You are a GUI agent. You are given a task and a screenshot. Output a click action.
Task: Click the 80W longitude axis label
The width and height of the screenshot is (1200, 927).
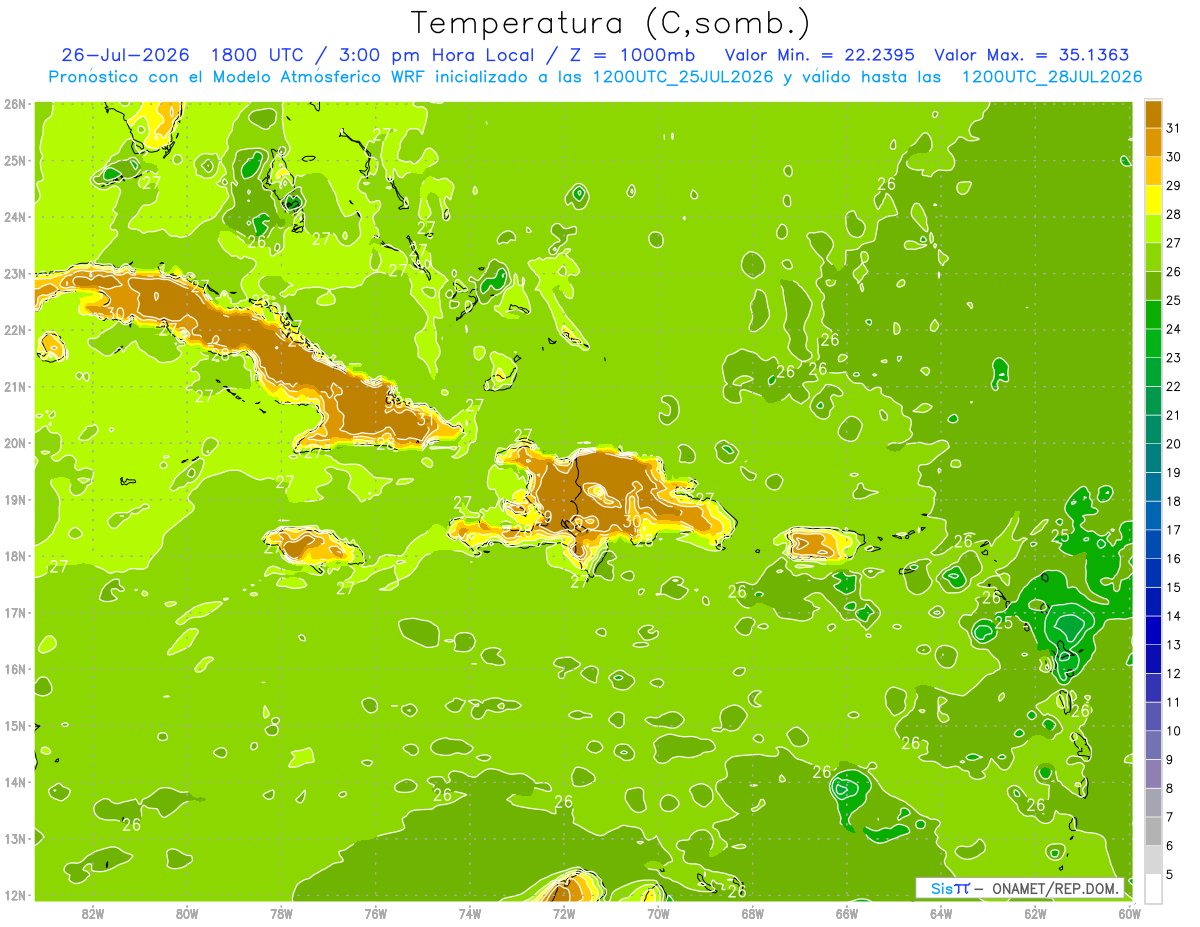pos(187,913)
